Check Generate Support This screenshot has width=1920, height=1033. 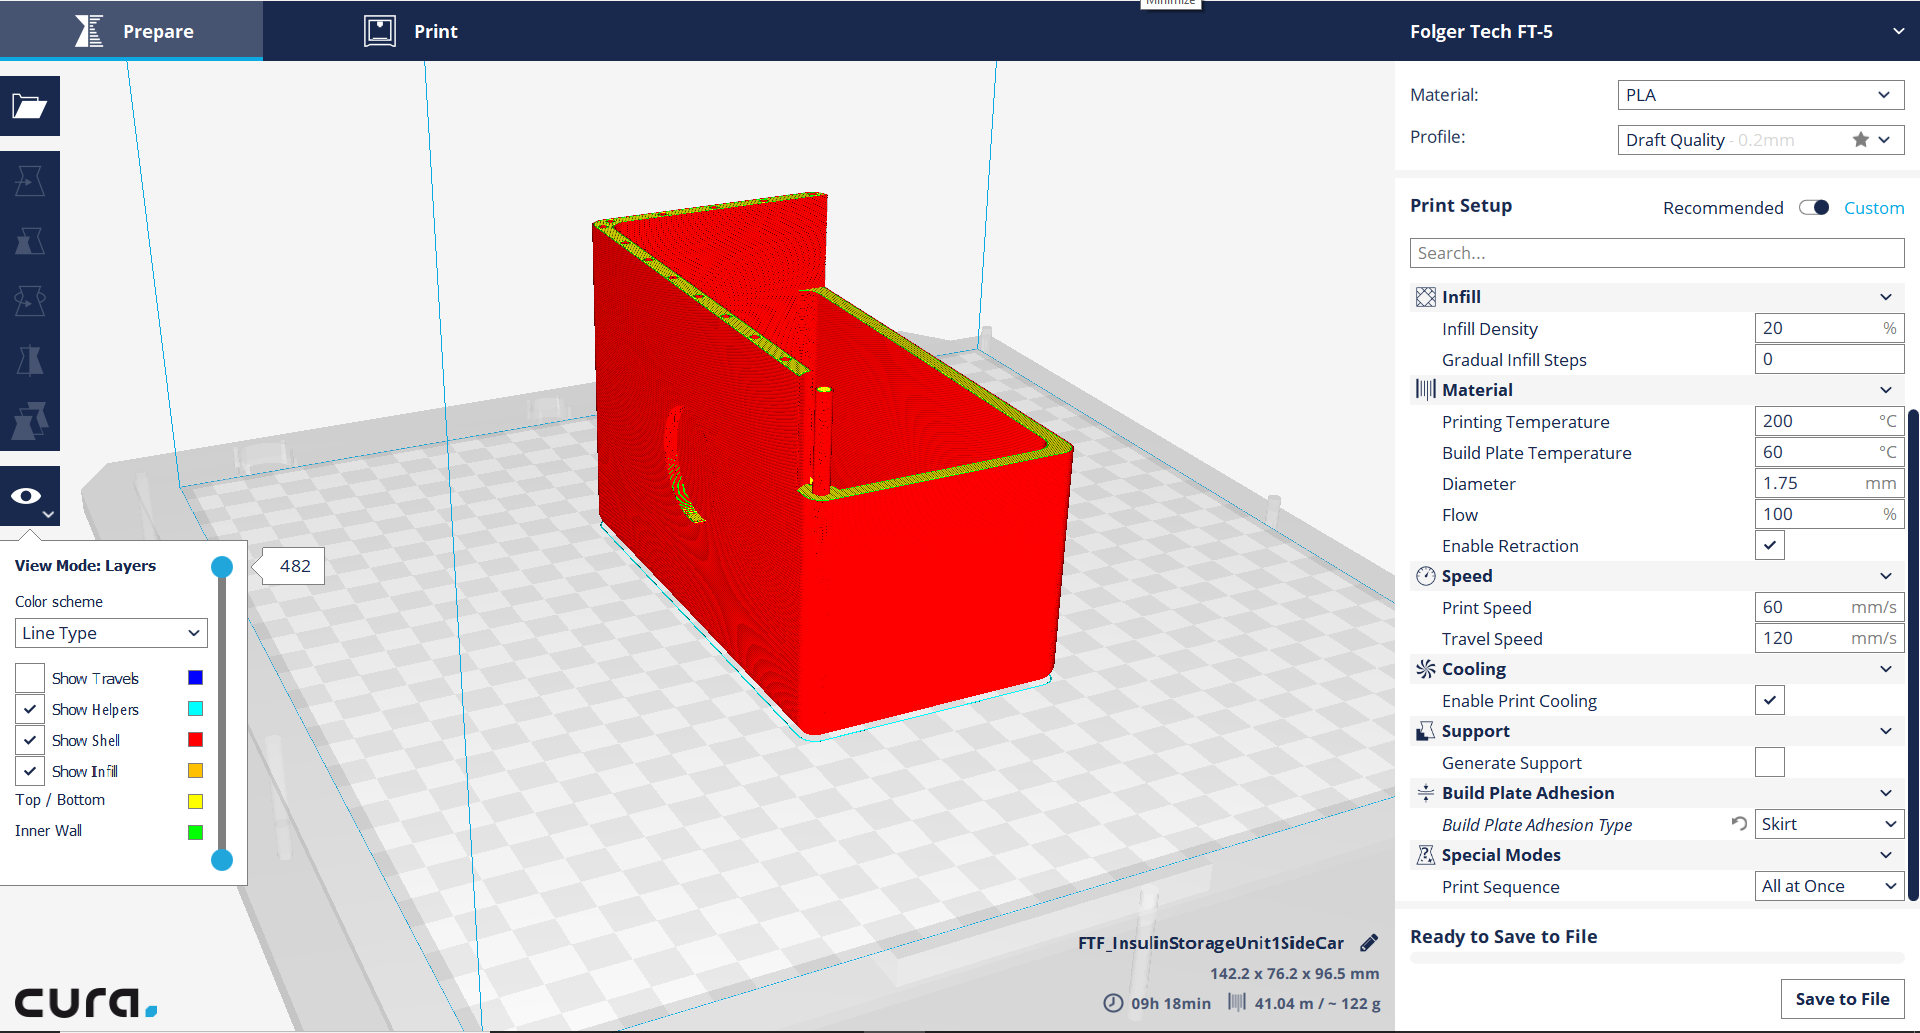click(x=1770, y=762)
